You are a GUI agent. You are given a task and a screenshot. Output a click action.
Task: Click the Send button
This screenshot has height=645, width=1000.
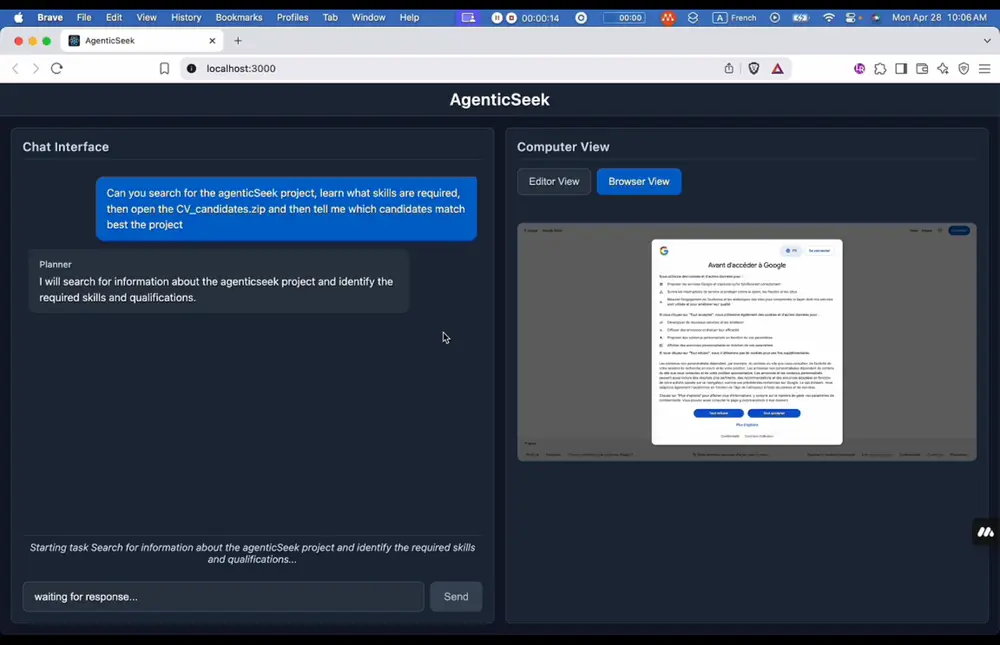[456, 596]
